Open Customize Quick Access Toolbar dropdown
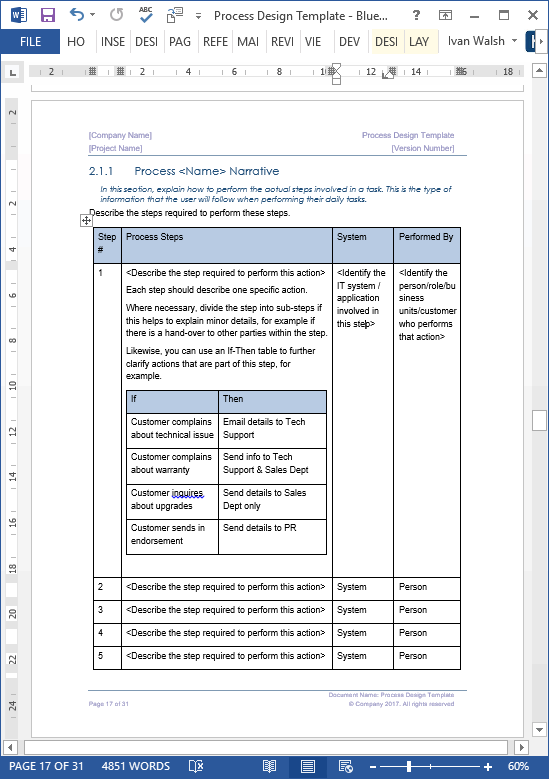 [x=198, y=16]
